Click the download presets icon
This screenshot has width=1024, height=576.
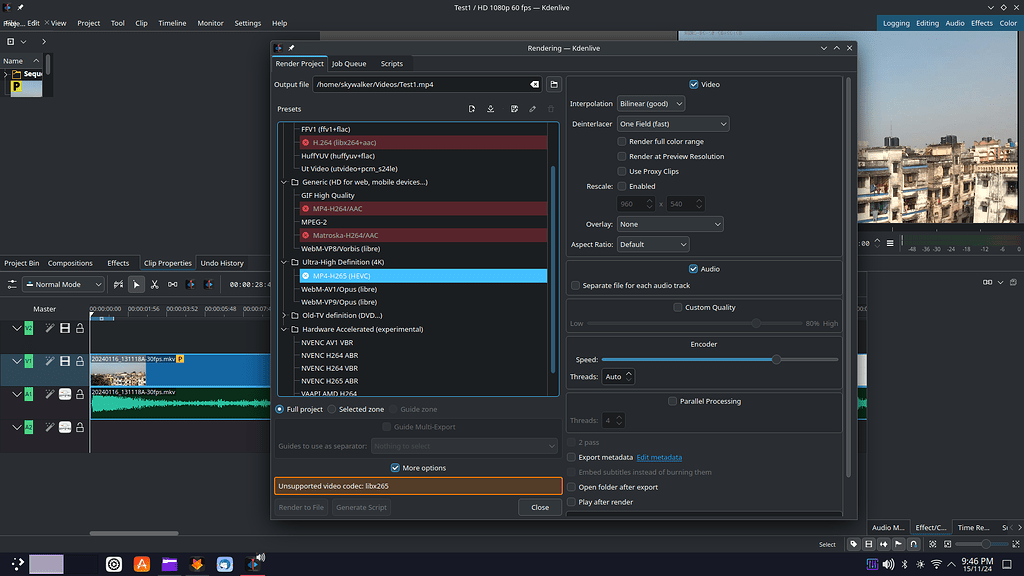tap(491, 109)
